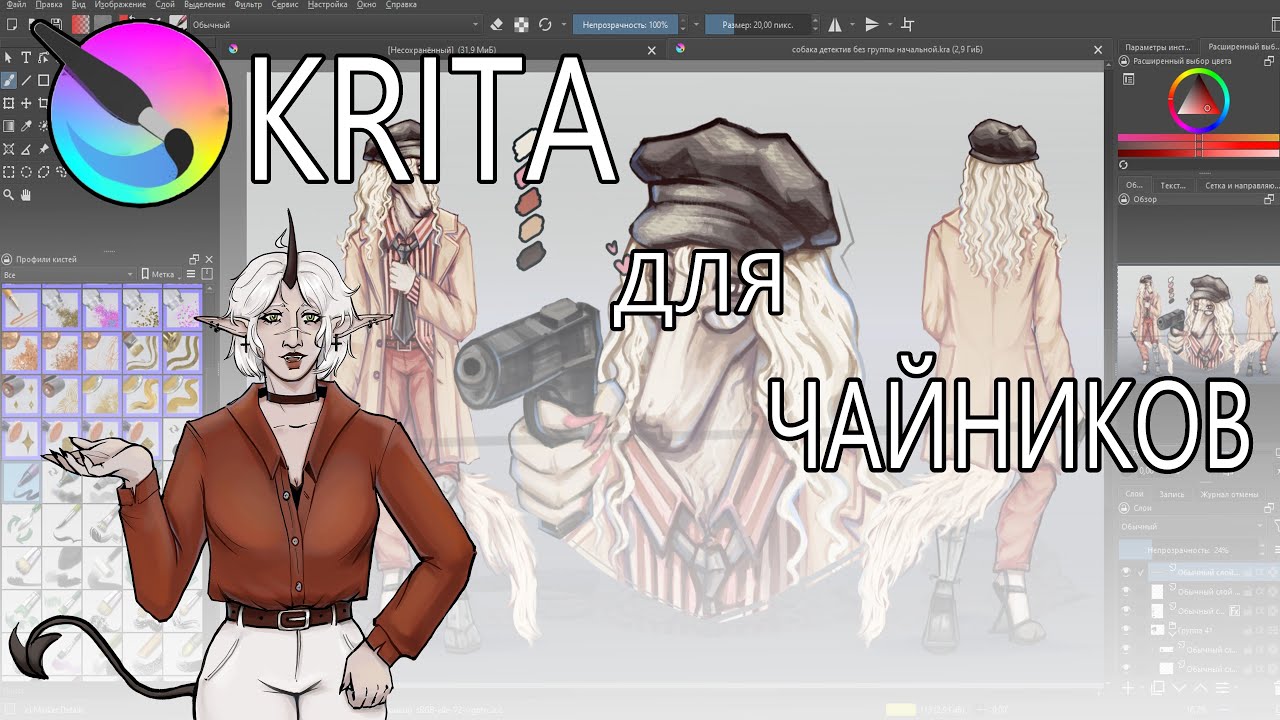This screenshot has height=720, width=1280.
Task: Click the Метка tag button
Action: 158,274
